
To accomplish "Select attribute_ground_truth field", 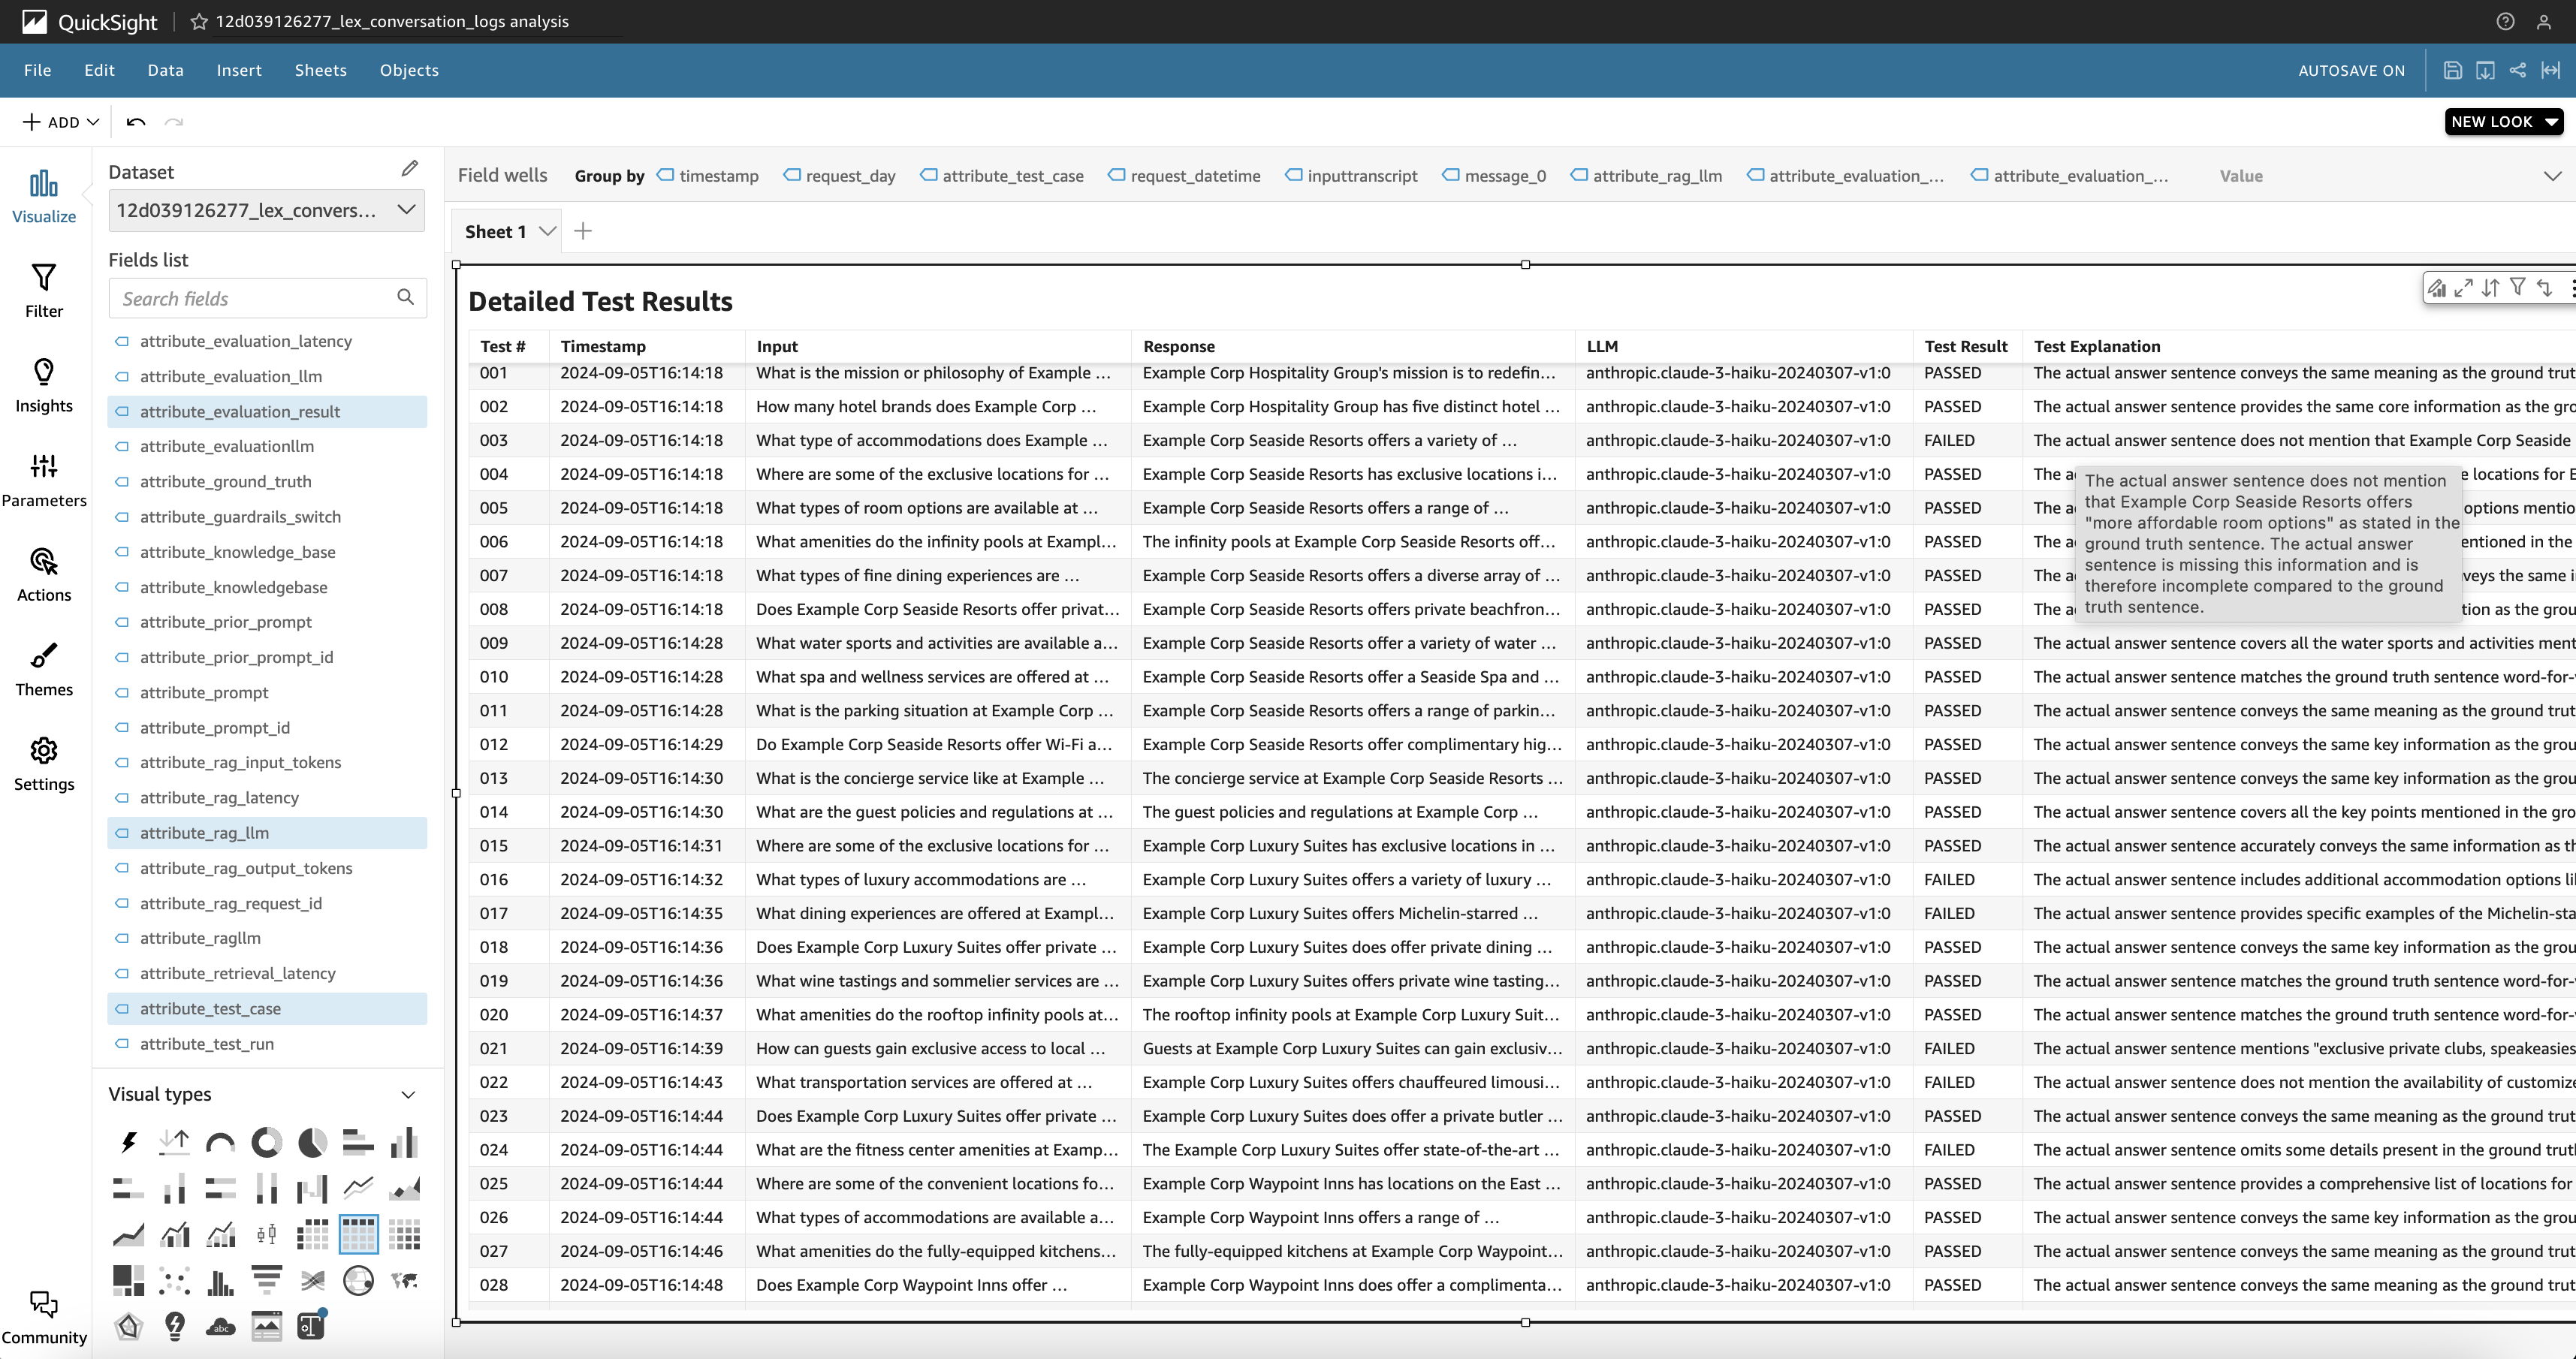I will 226,481.
